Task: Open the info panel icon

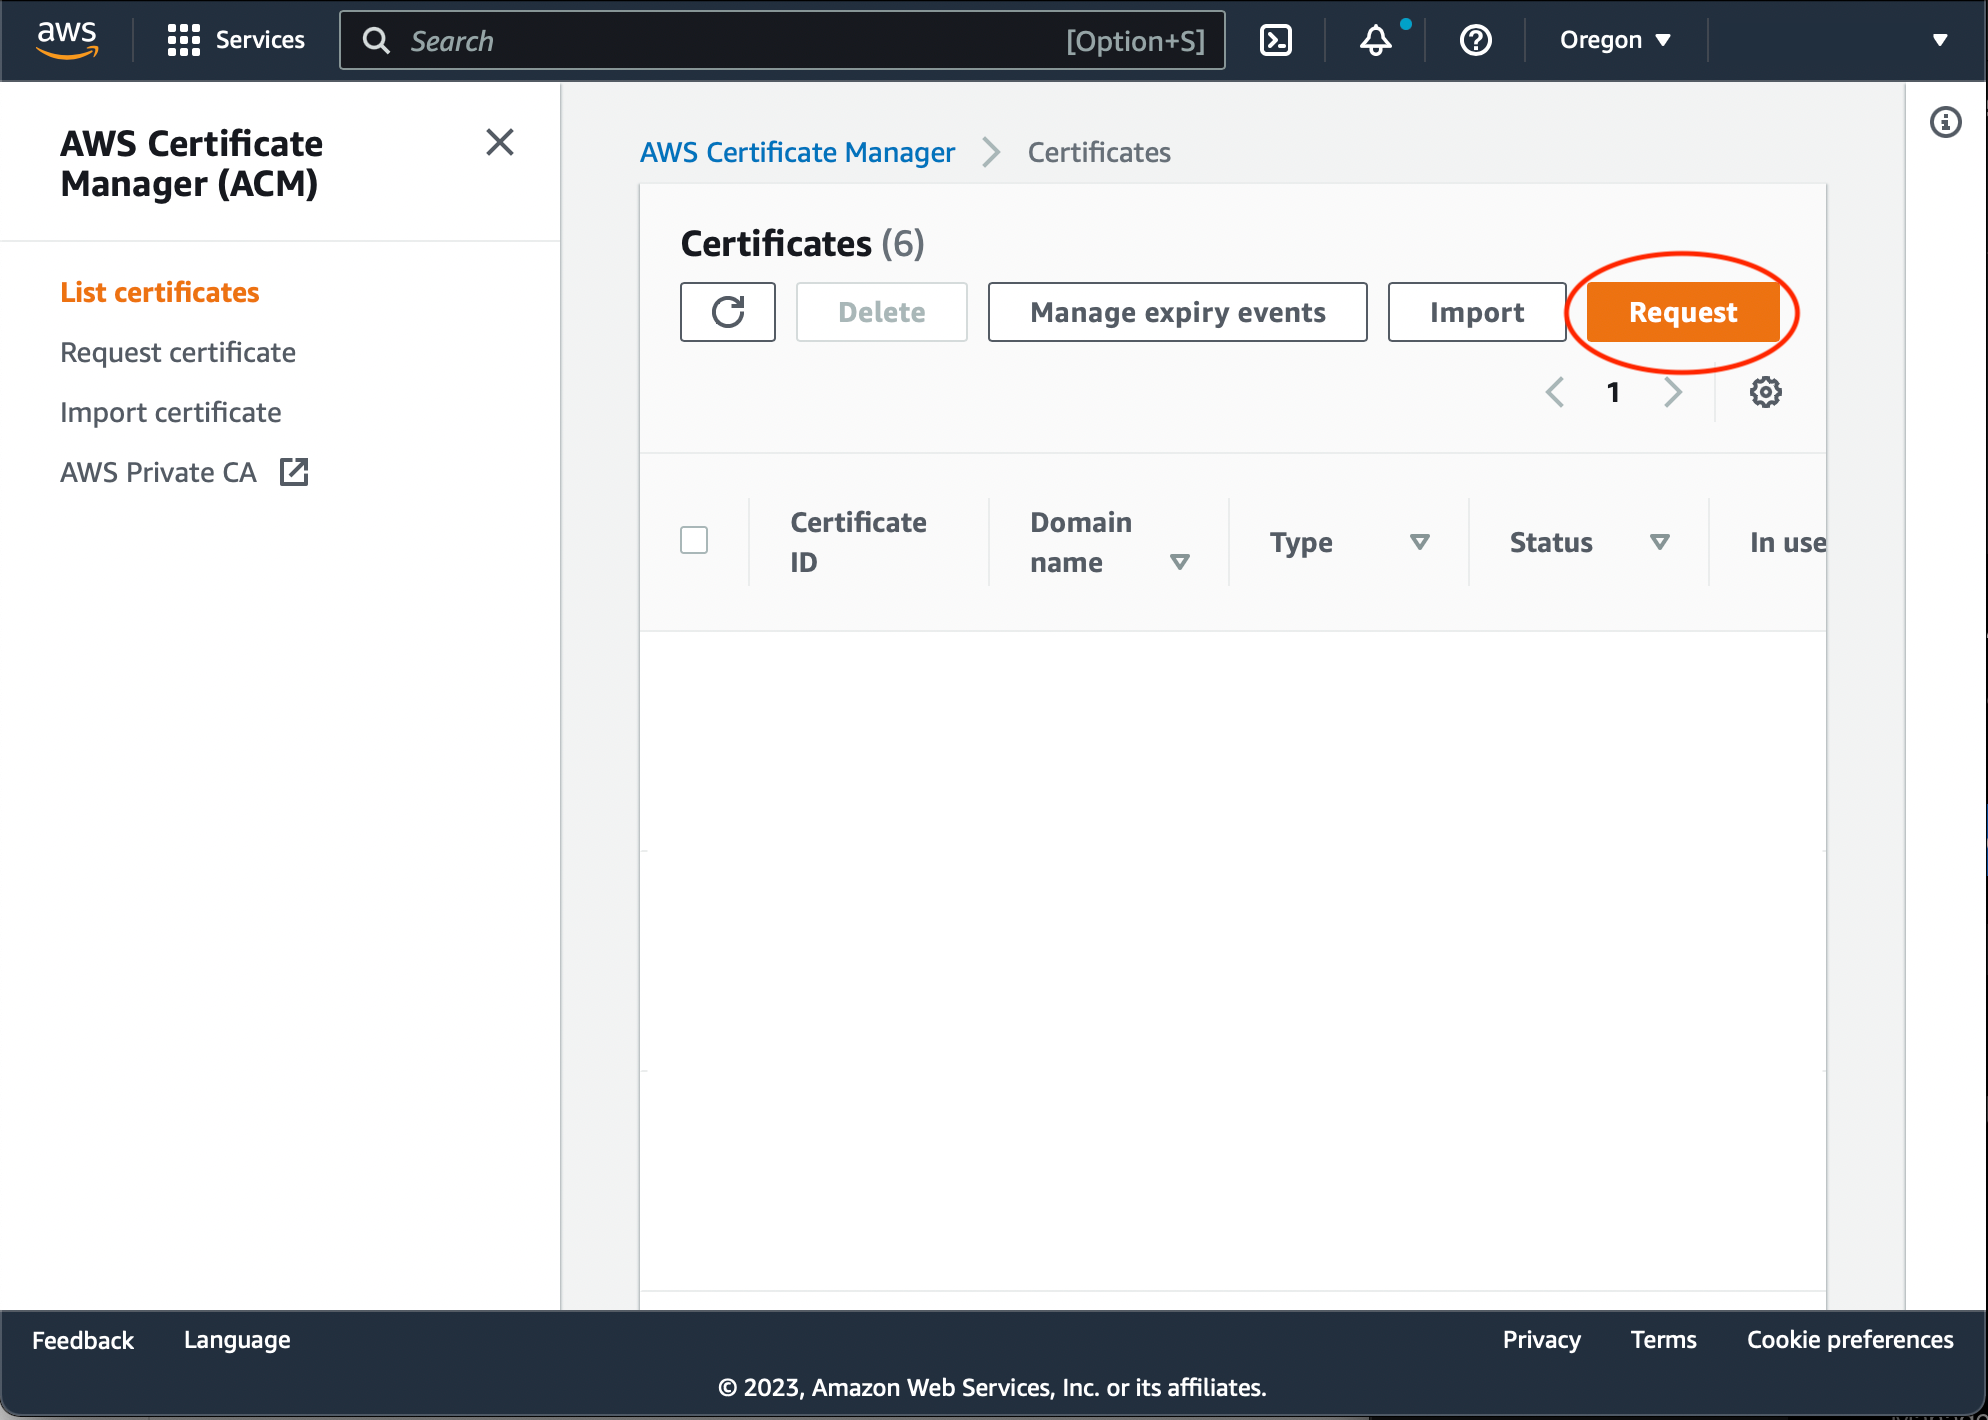Action: (x=1946, y=122)
